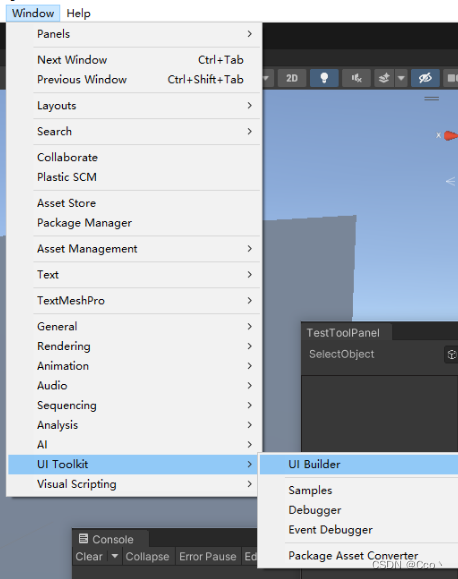458x579 pixels.
Task: Expand the Analysis submenu
Action: [x=135, y=425]
